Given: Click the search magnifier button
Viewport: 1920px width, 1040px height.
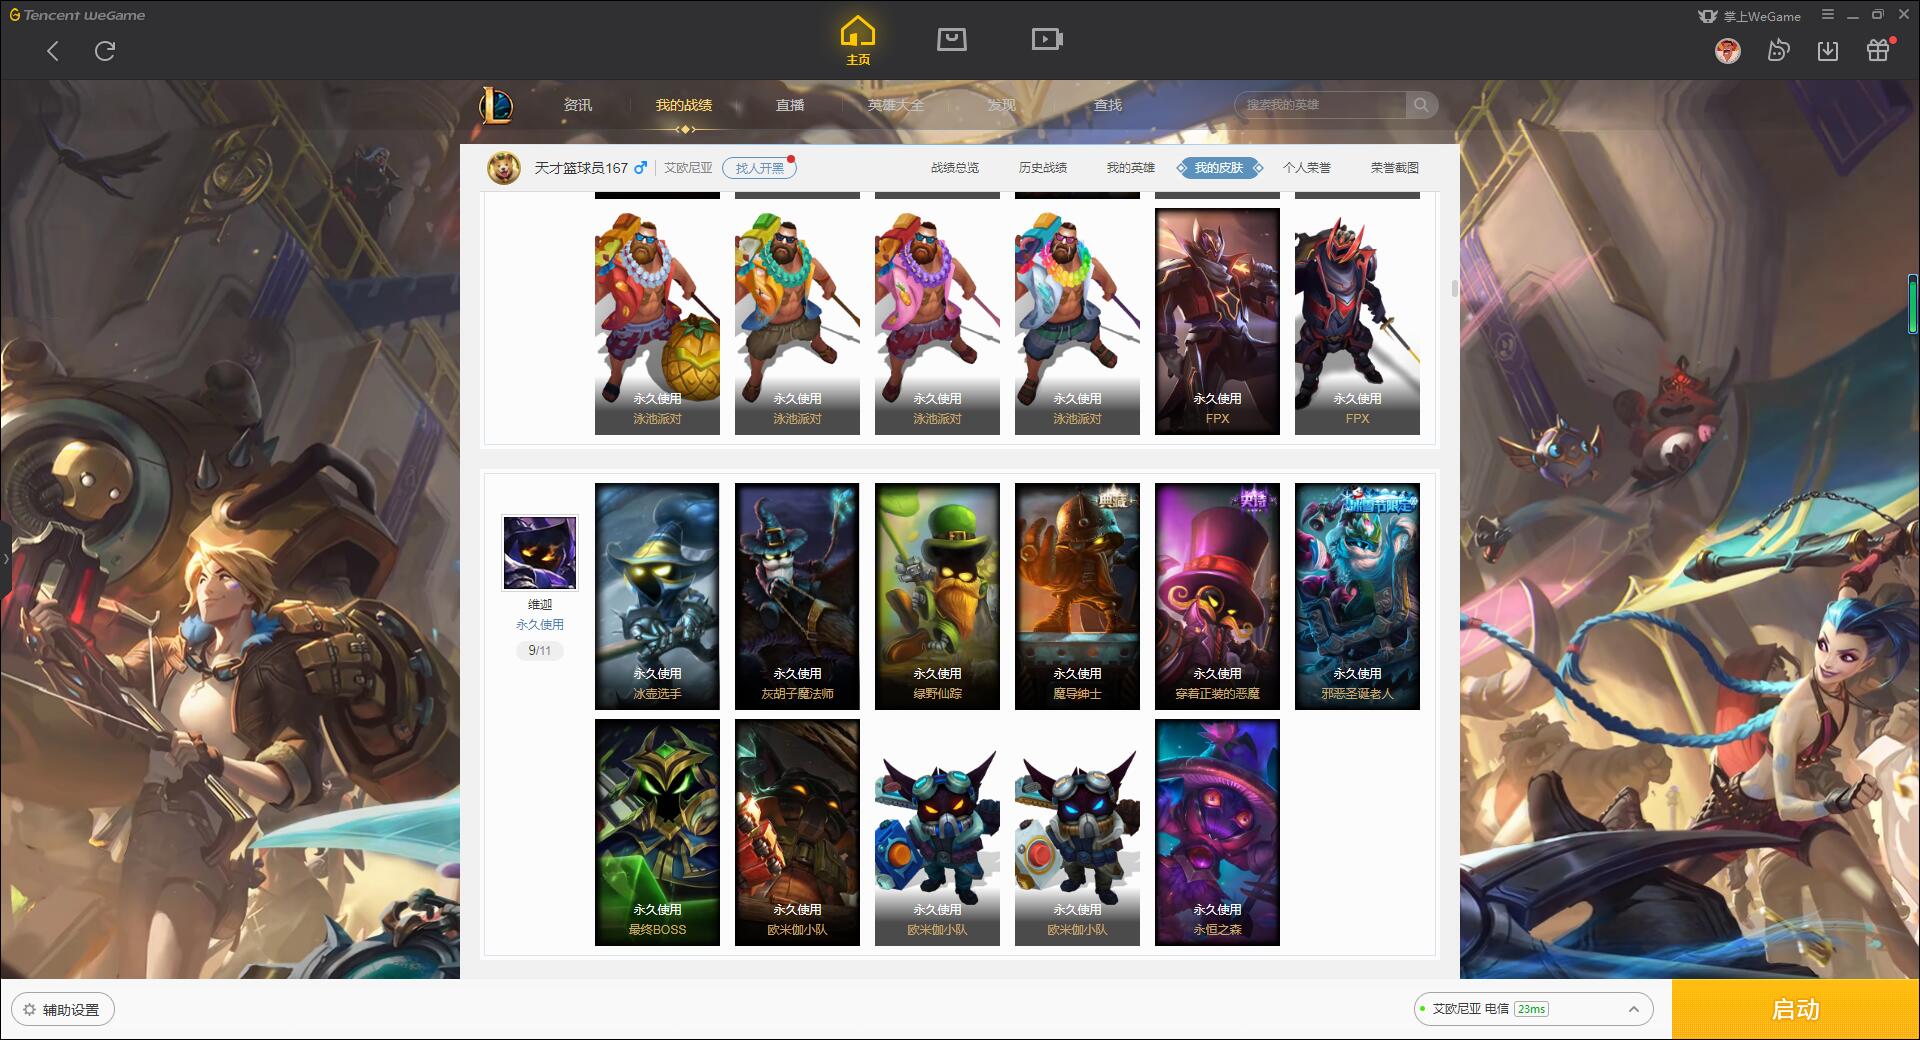Looking at the screenshot, I should click(1421, 105).
